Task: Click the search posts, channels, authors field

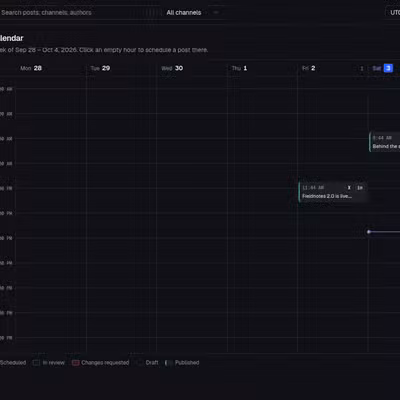Action: pos(78,13)
